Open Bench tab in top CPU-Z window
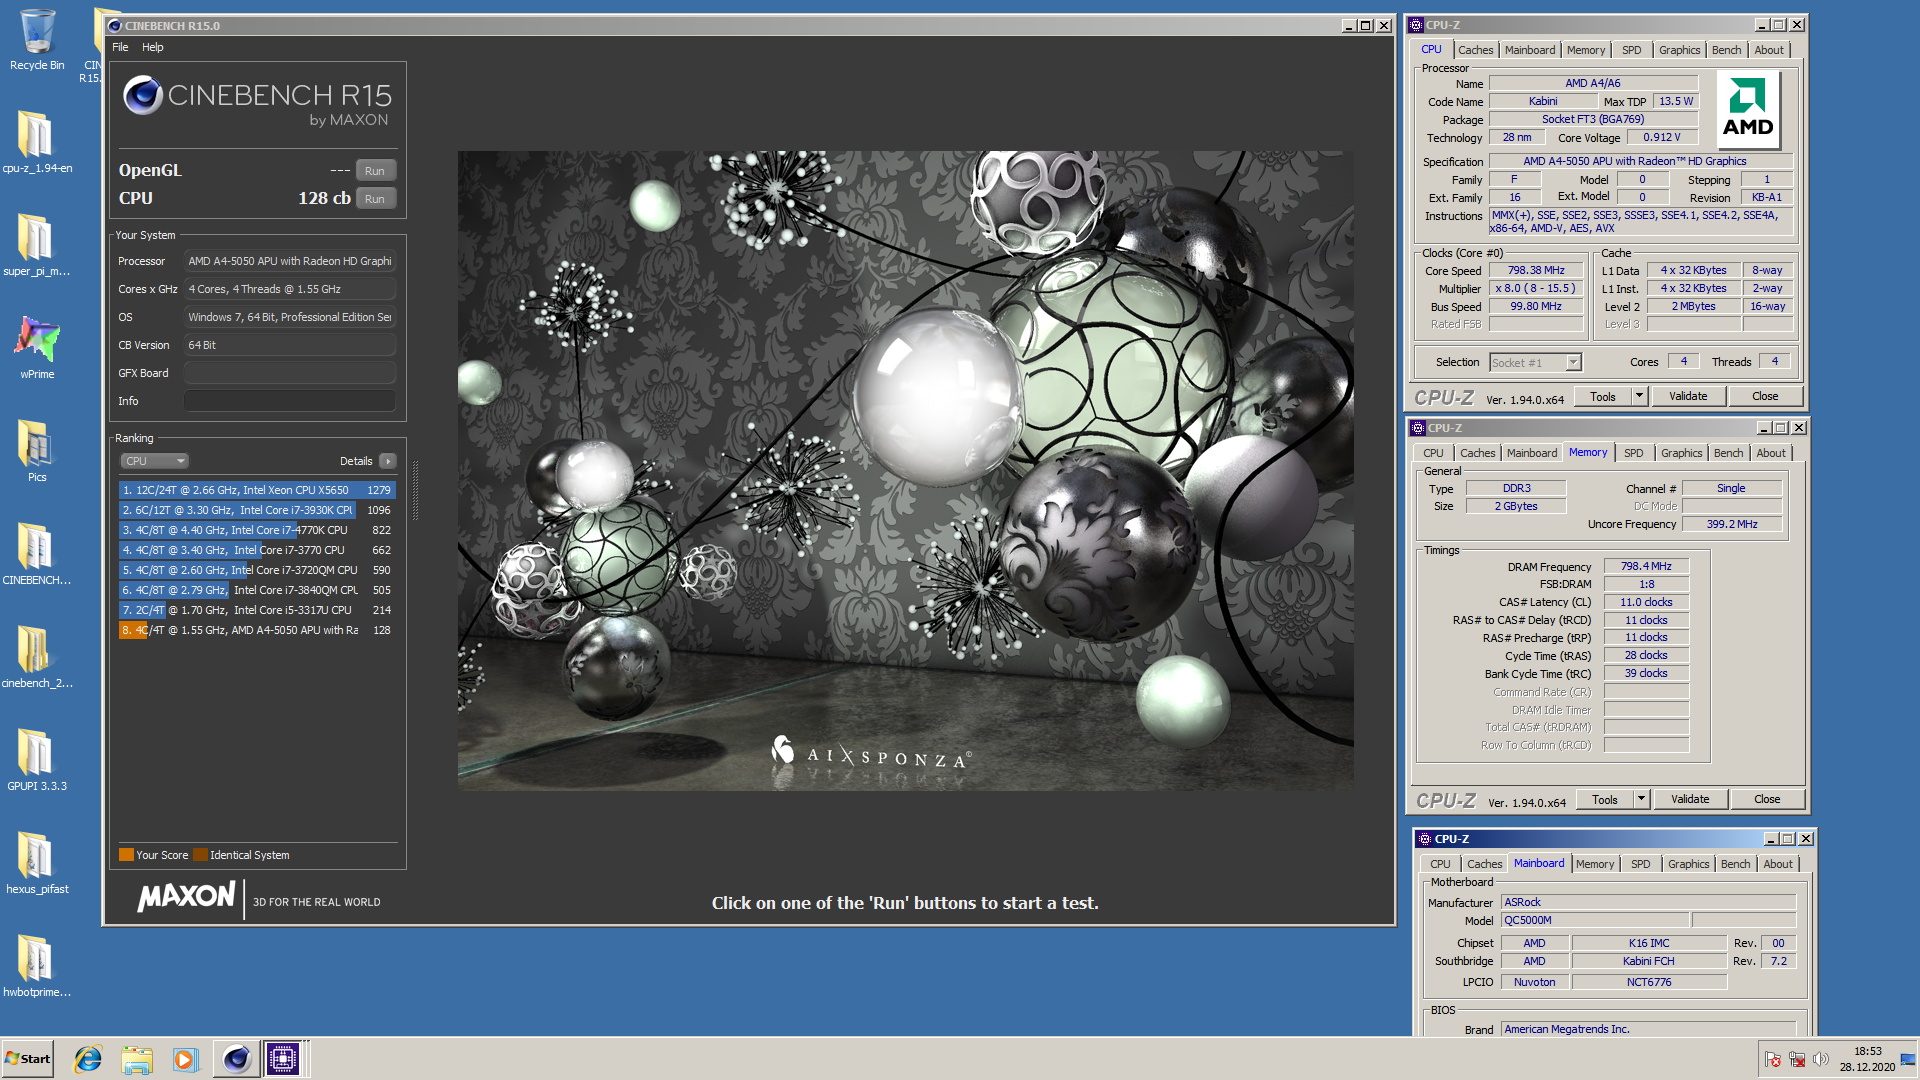1920x1080 pixels. (x=1726, y=50)
